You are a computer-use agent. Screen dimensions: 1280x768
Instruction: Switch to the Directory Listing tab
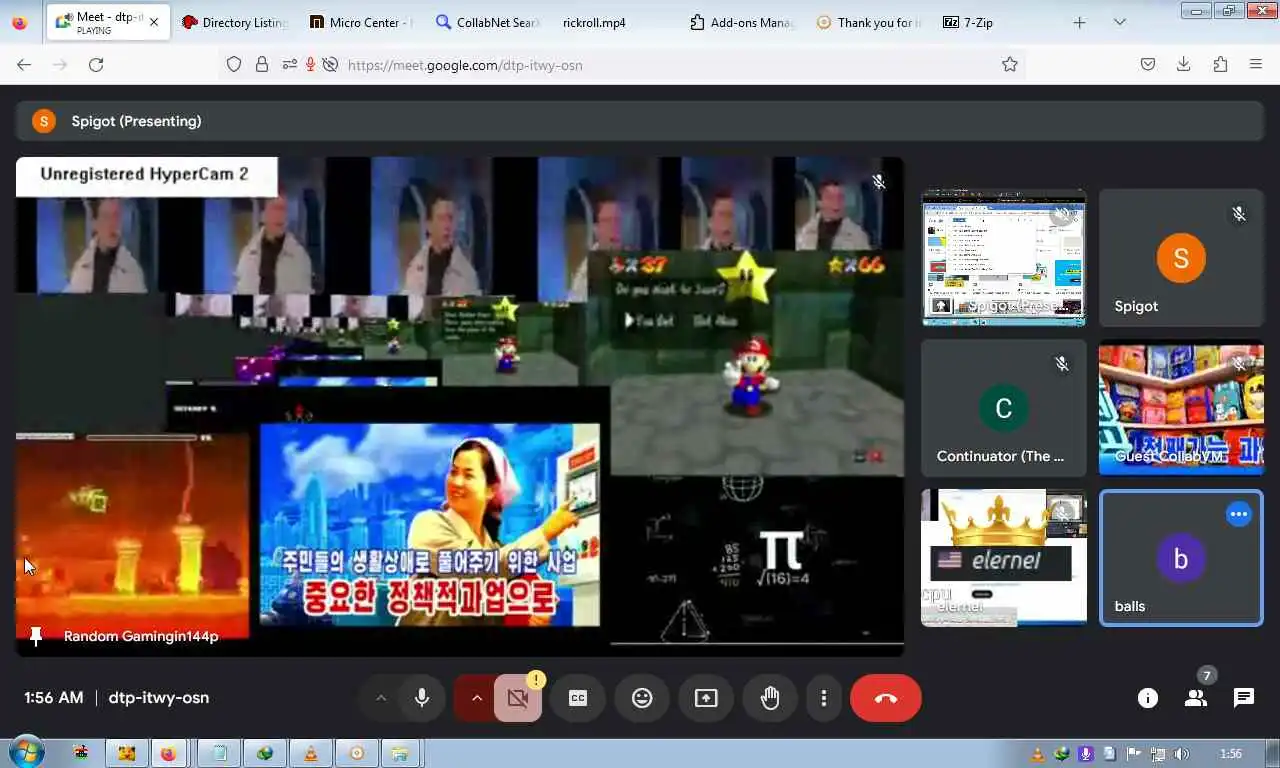(235, 22)
